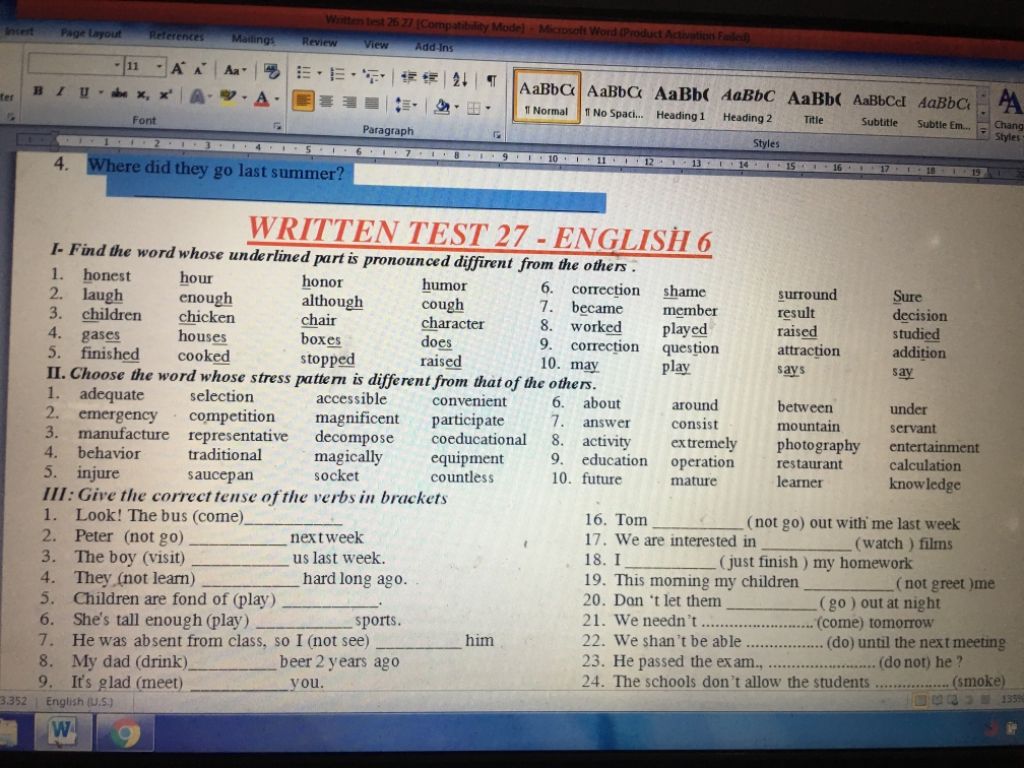Open the Add-Ins tab
Image resolution: width=1024 pixels, height=768 pixels.
coord(434,46)
